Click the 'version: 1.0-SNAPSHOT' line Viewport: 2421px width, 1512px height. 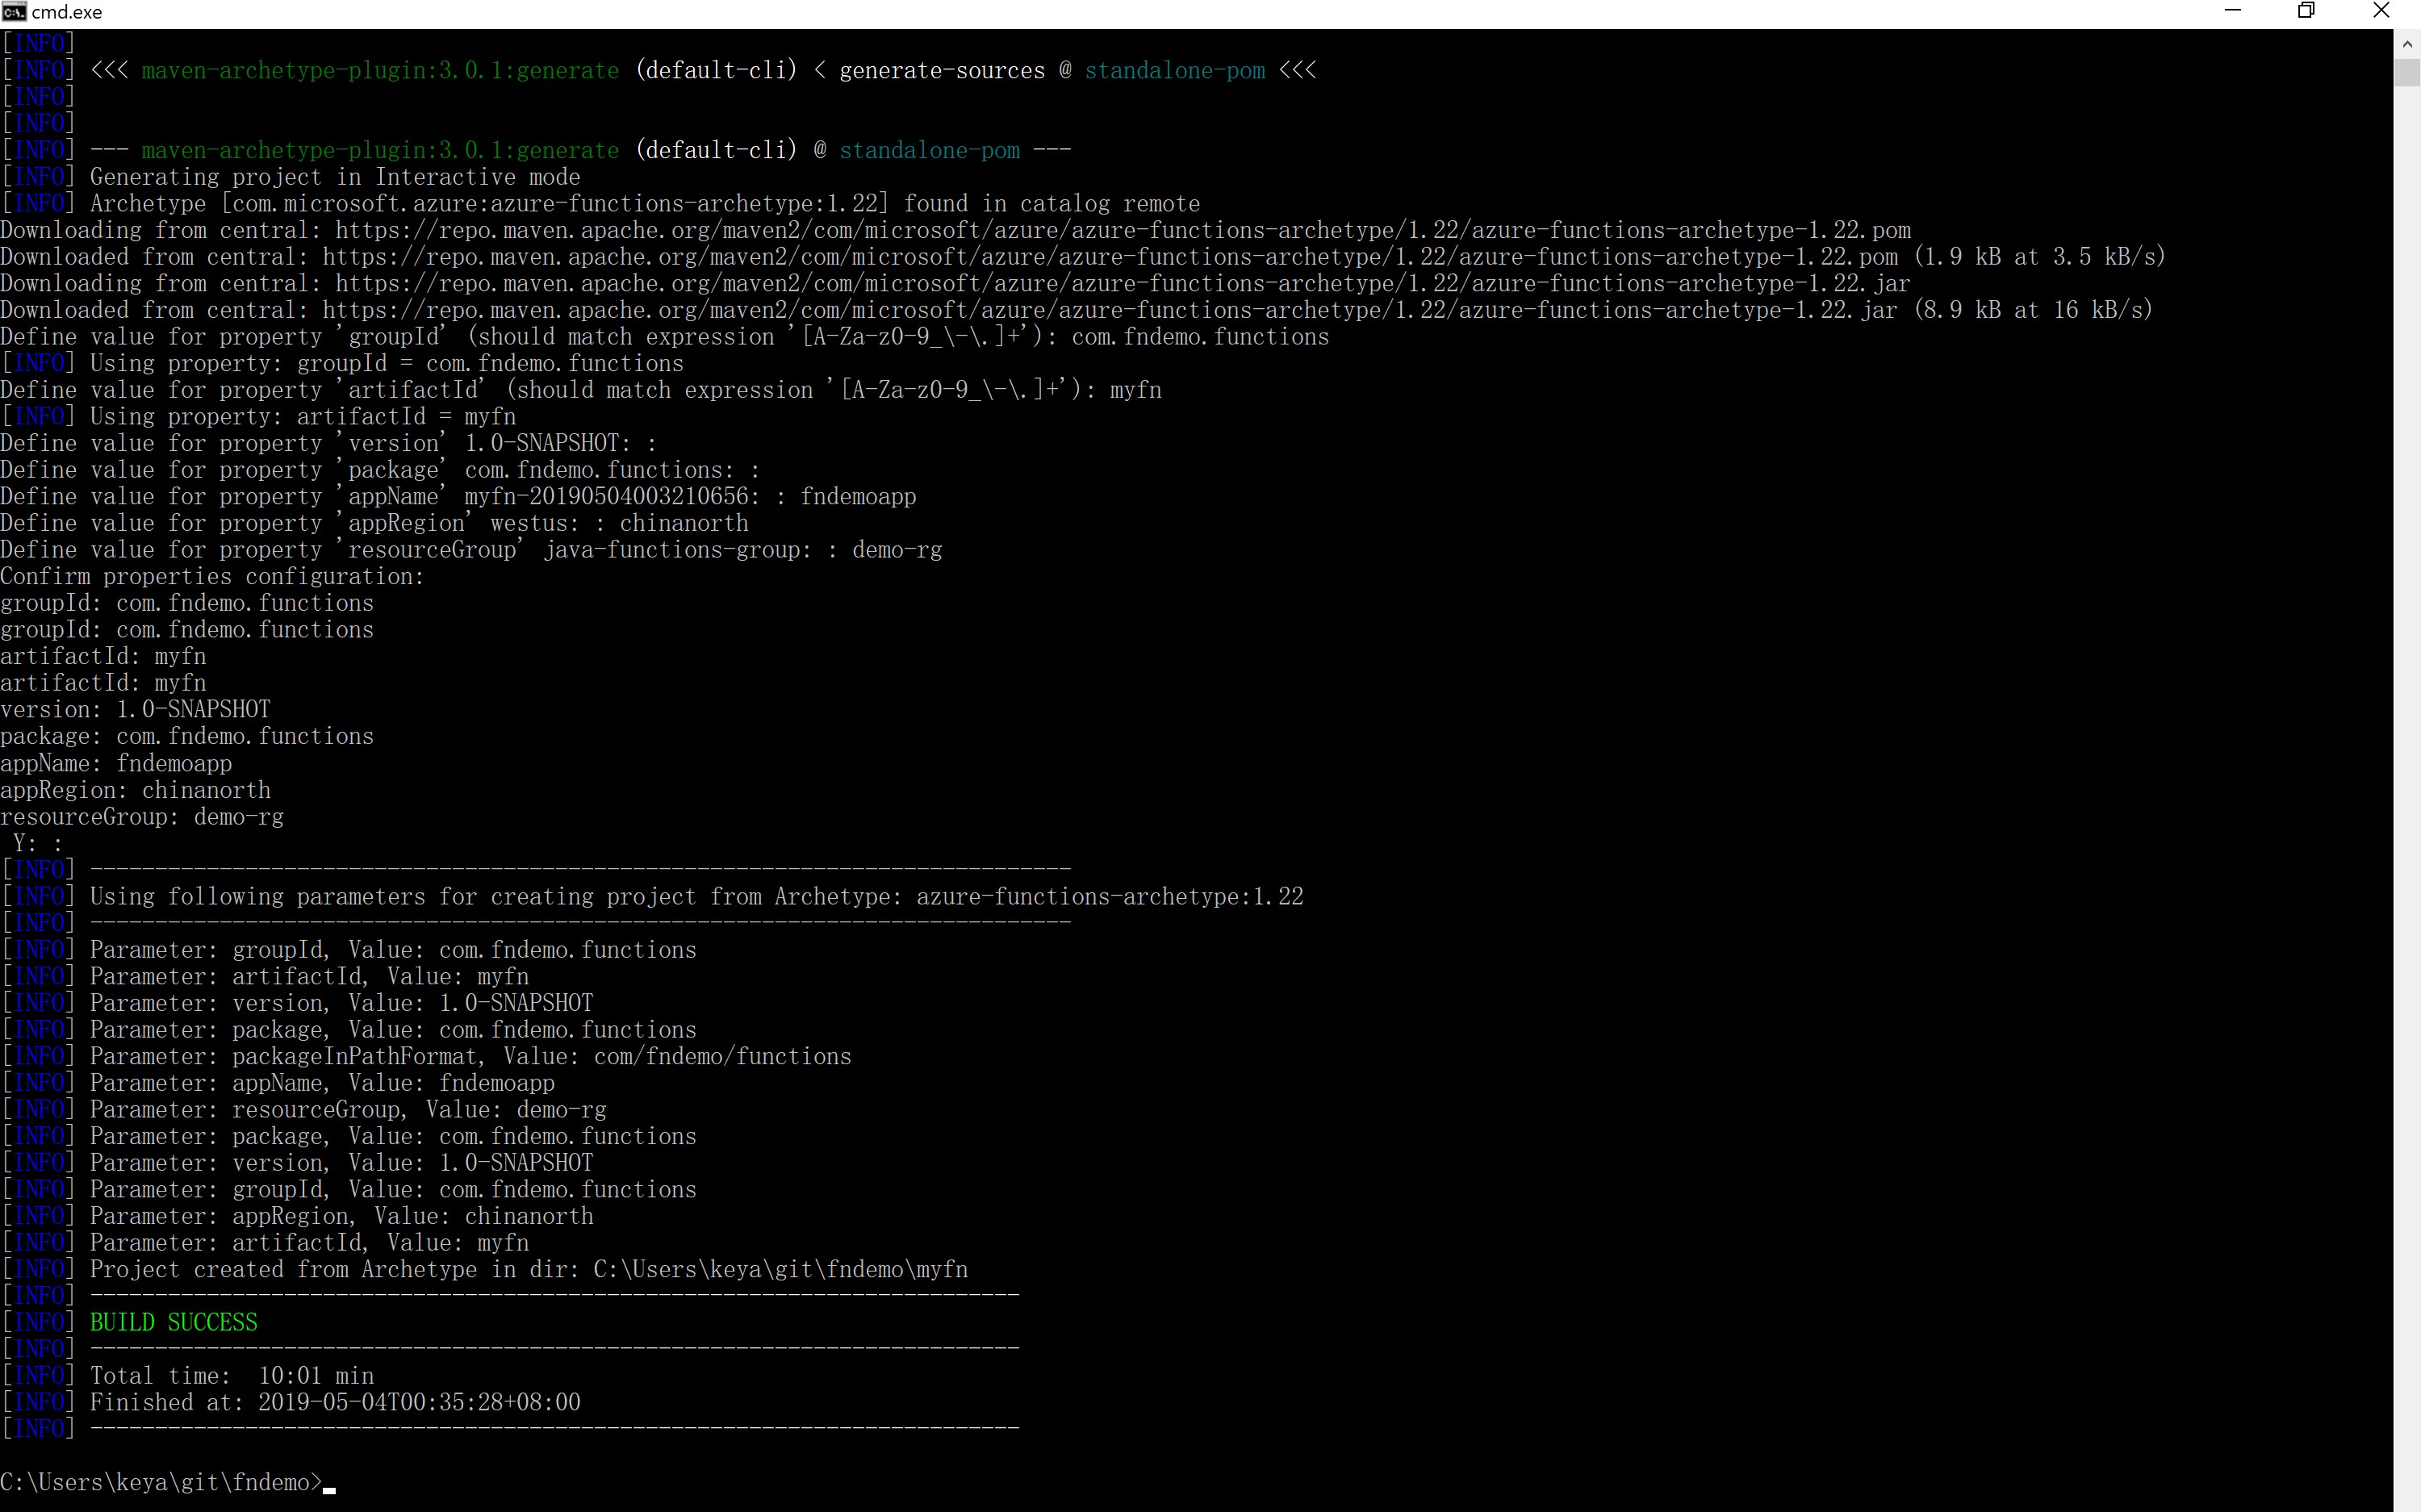click(x=135, y=710)
